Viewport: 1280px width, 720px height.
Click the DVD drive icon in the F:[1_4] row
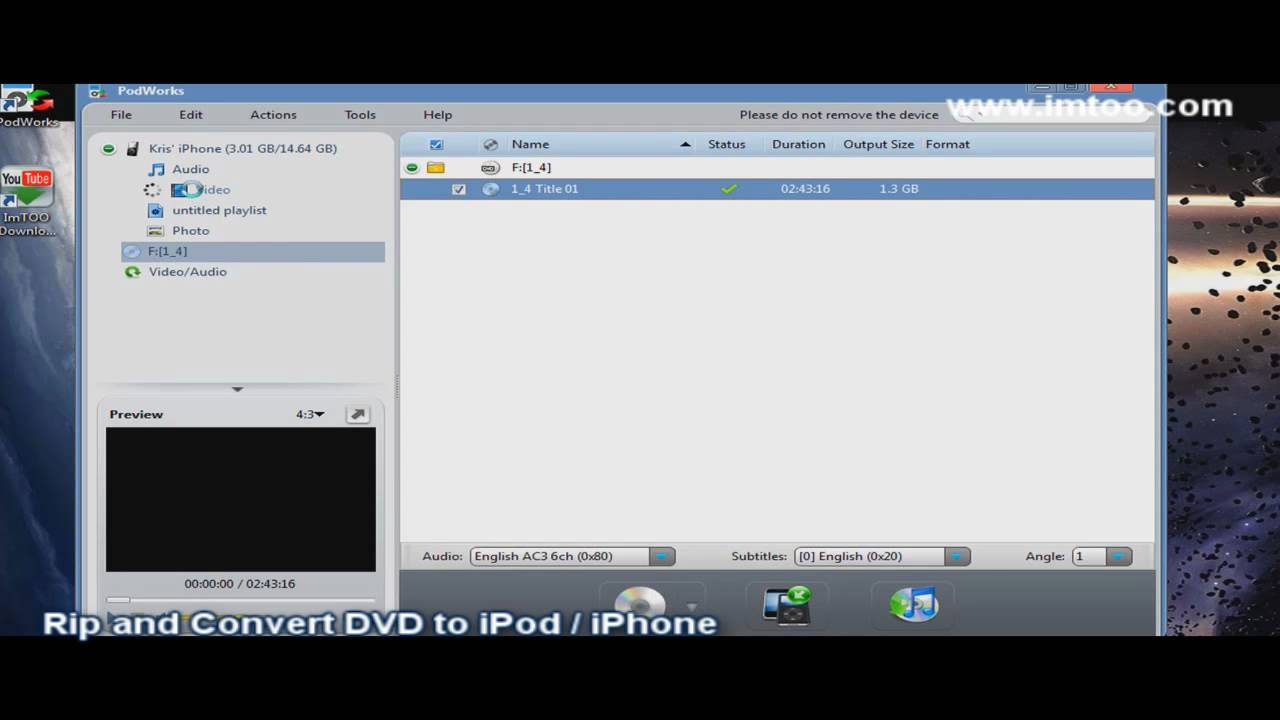(490, 168)
